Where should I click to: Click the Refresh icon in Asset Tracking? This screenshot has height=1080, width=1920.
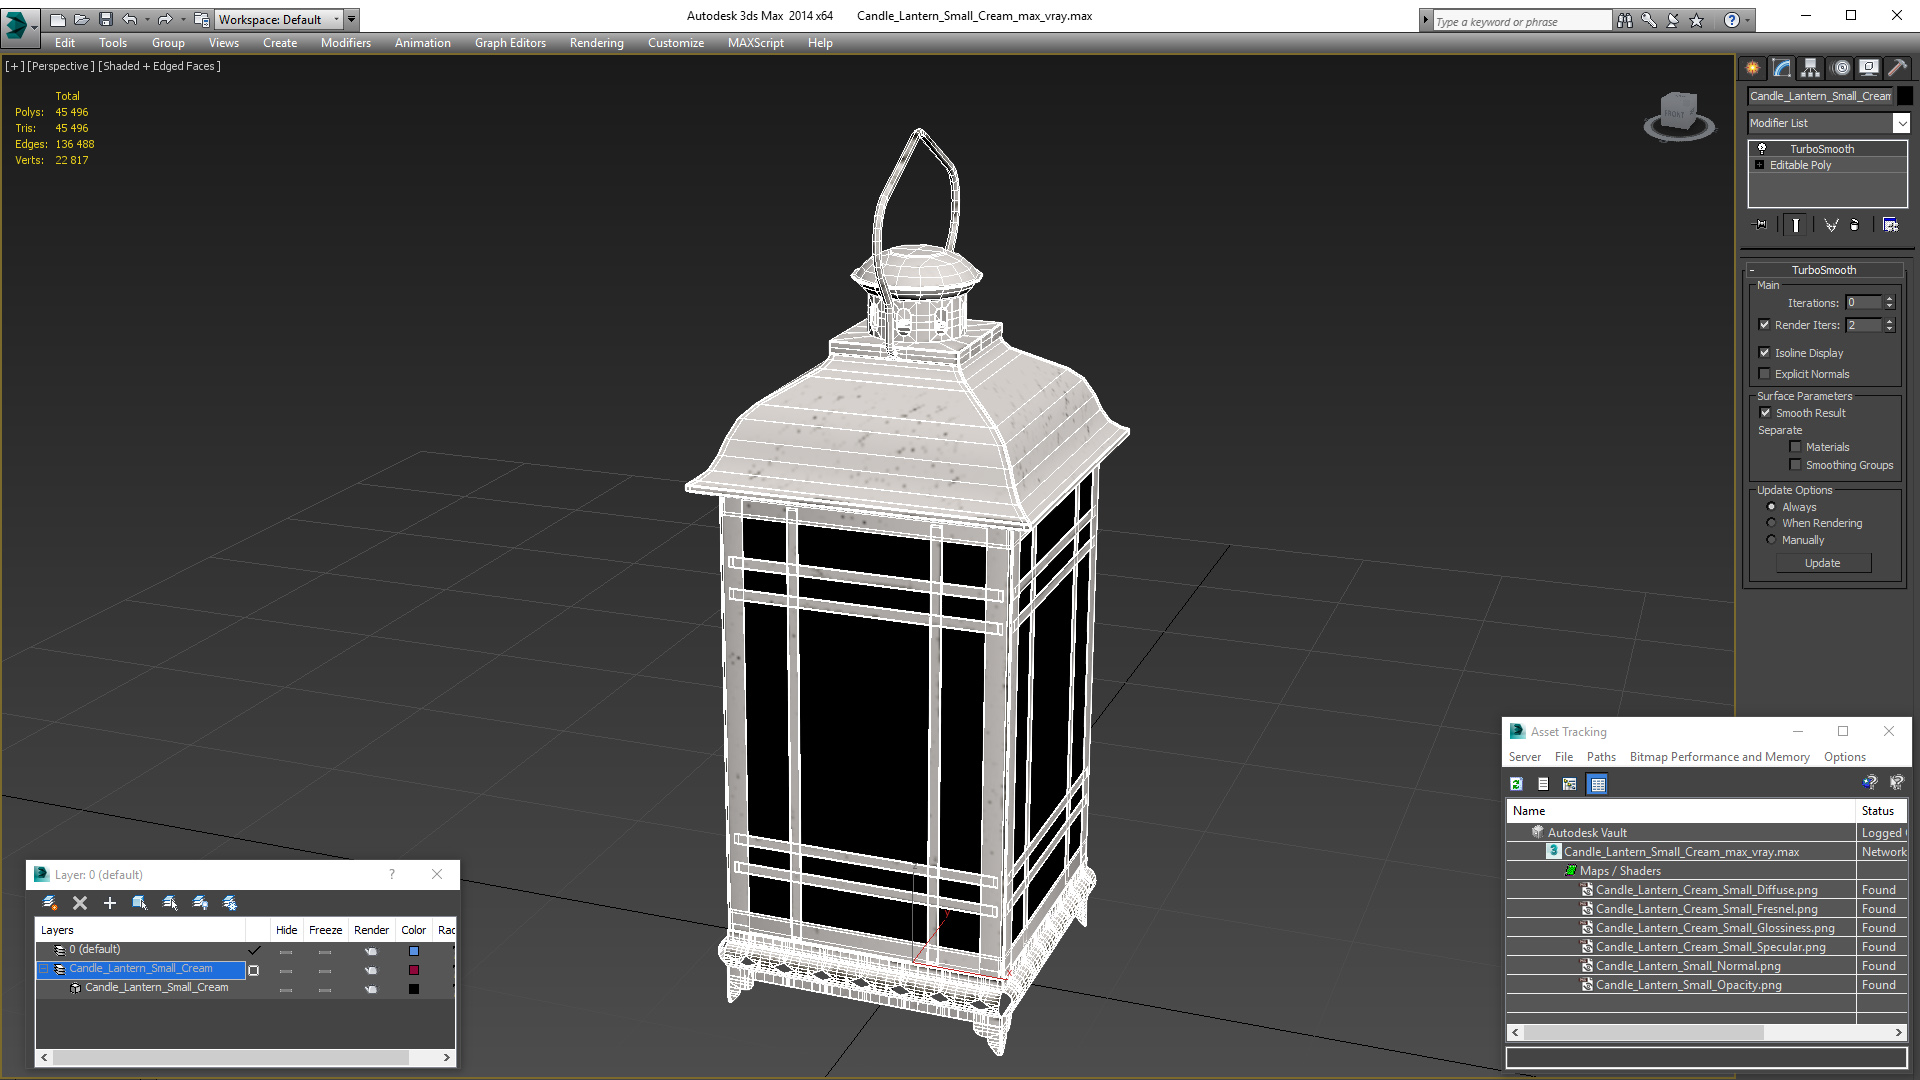coord(1516,784)
